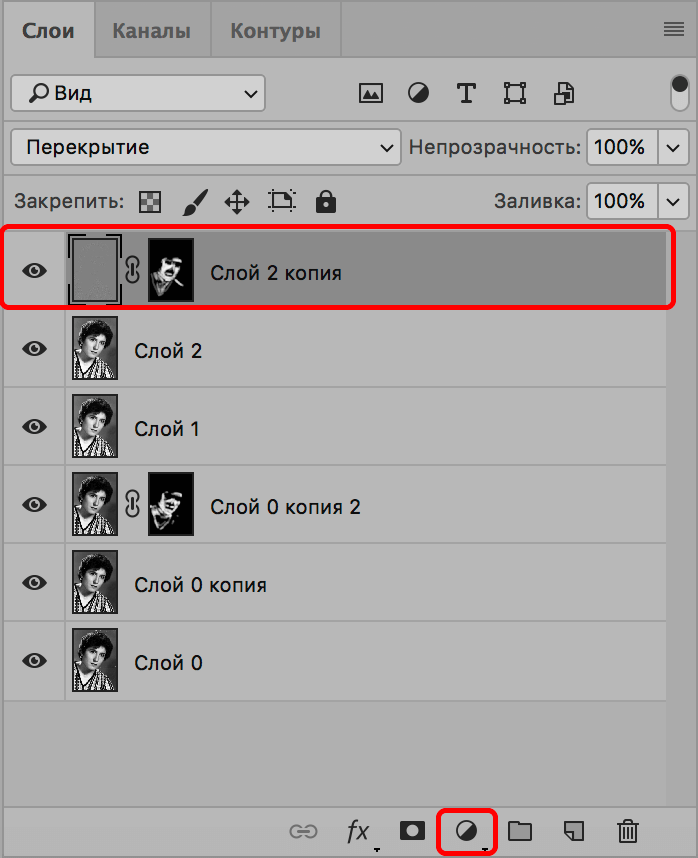Open layer styles fx button
Screen dimensions: 698x858
pos(358,831)
